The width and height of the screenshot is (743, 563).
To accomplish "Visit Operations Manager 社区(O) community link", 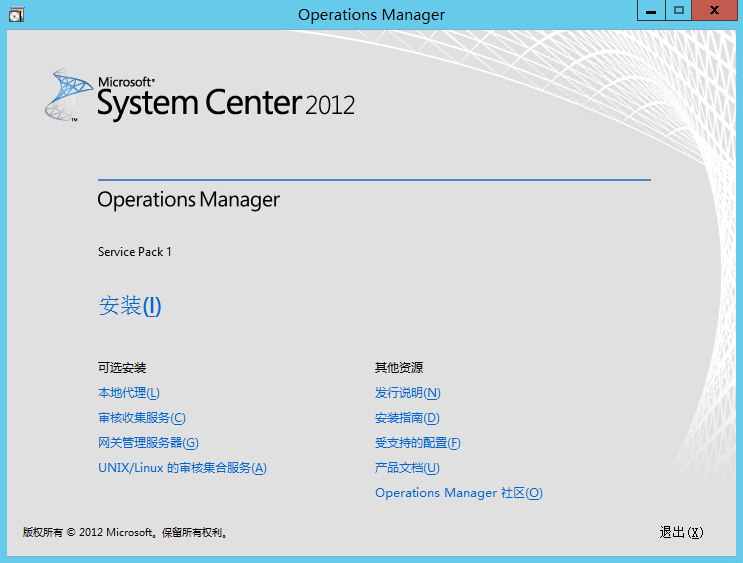I will tap(459, 493).
